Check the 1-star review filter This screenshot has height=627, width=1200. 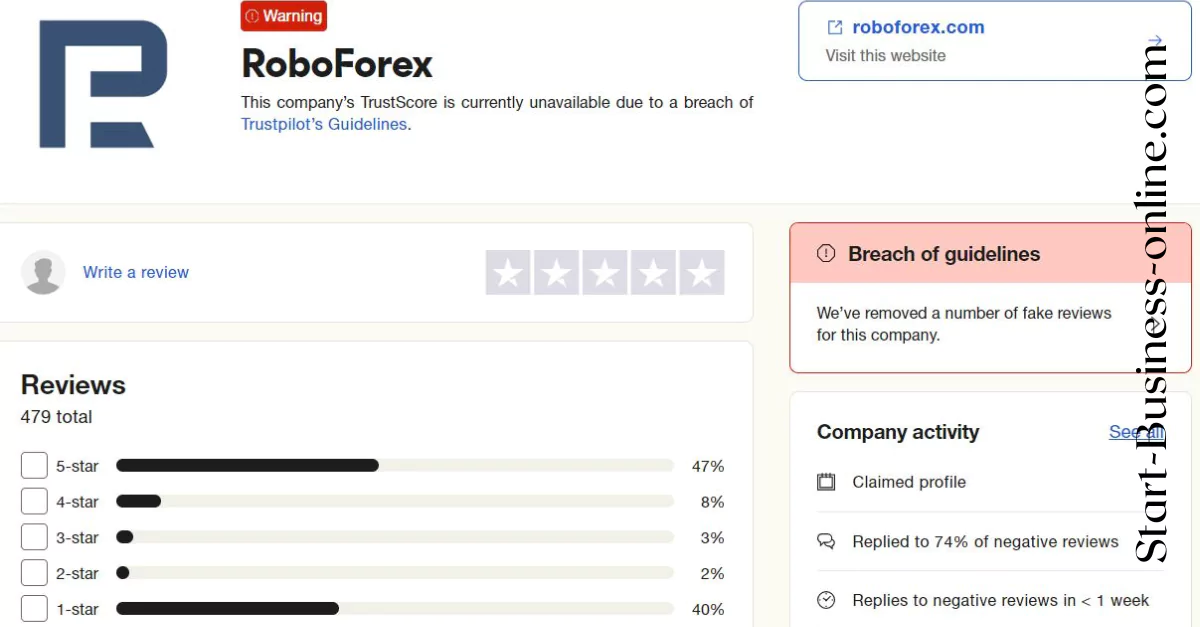pos(34,609)
